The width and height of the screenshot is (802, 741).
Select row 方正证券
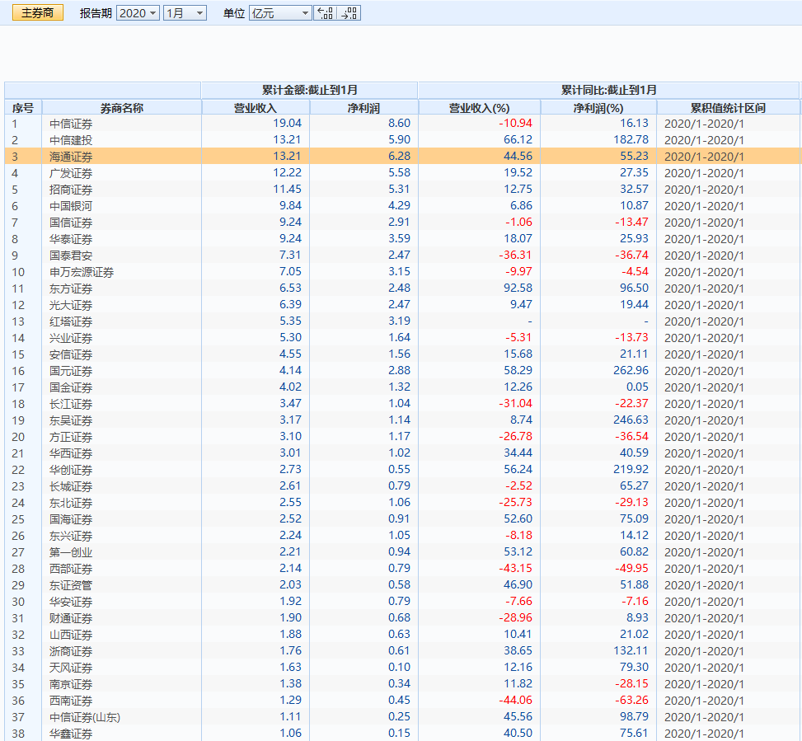pyautogui.click(x=402, y=437)
